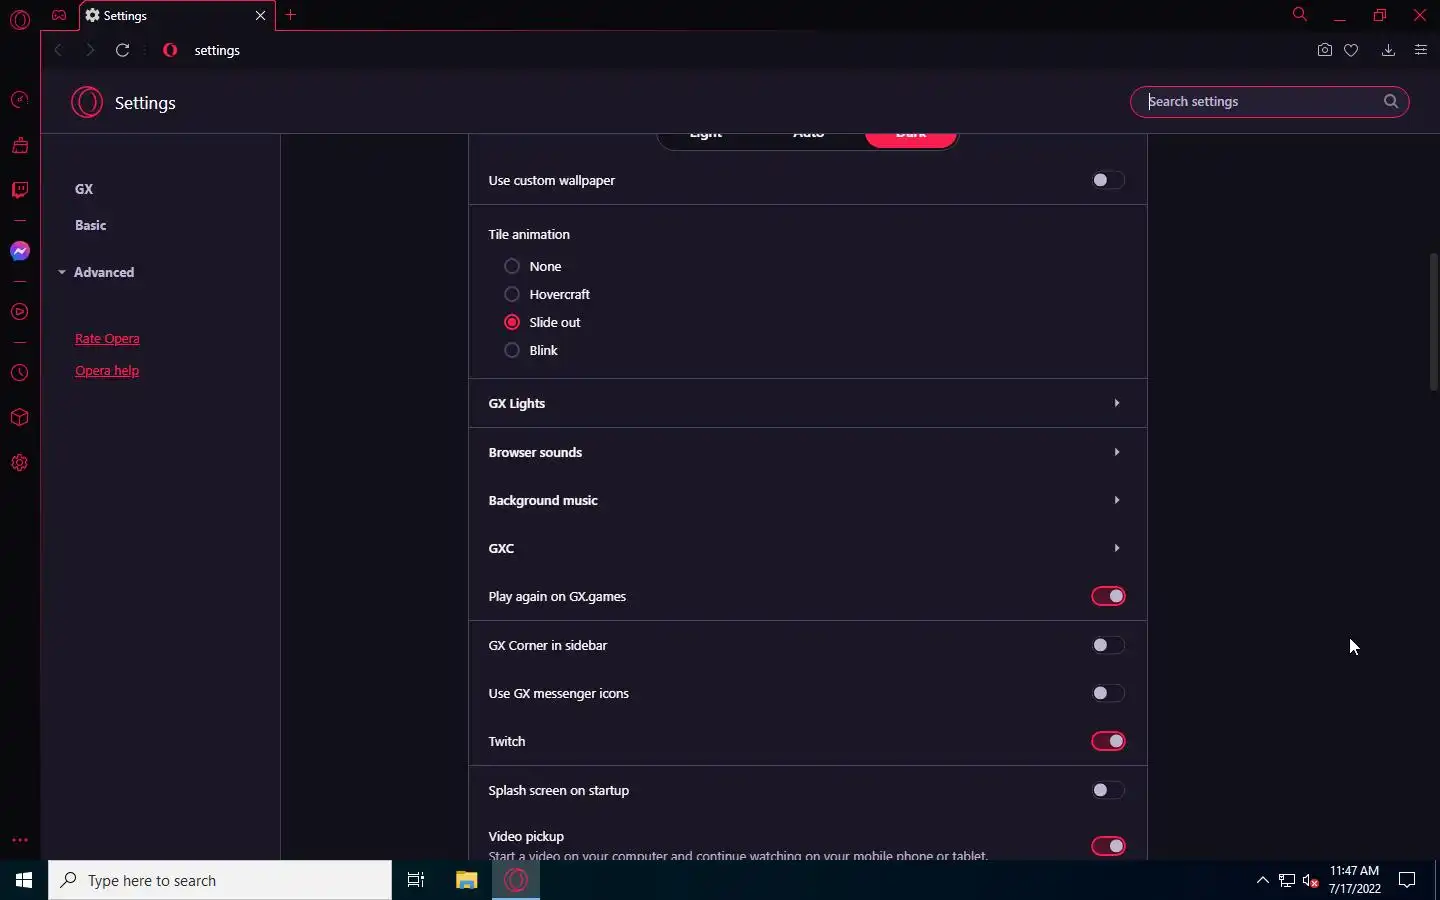Open GX Cleaner broom icon in sidebar

coord(19,146)
